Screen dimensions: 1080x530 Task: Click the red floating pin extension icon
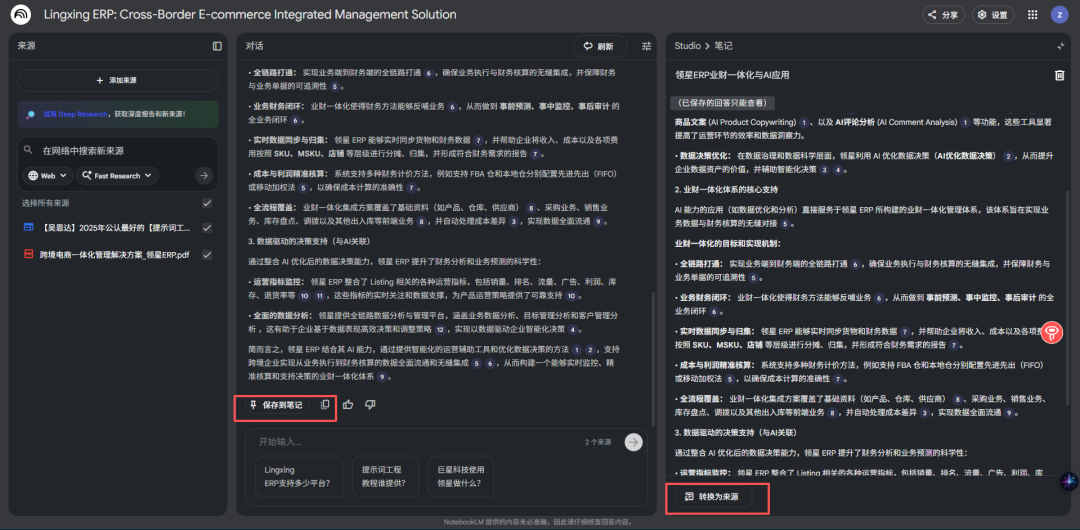[x=1052, y=333]
